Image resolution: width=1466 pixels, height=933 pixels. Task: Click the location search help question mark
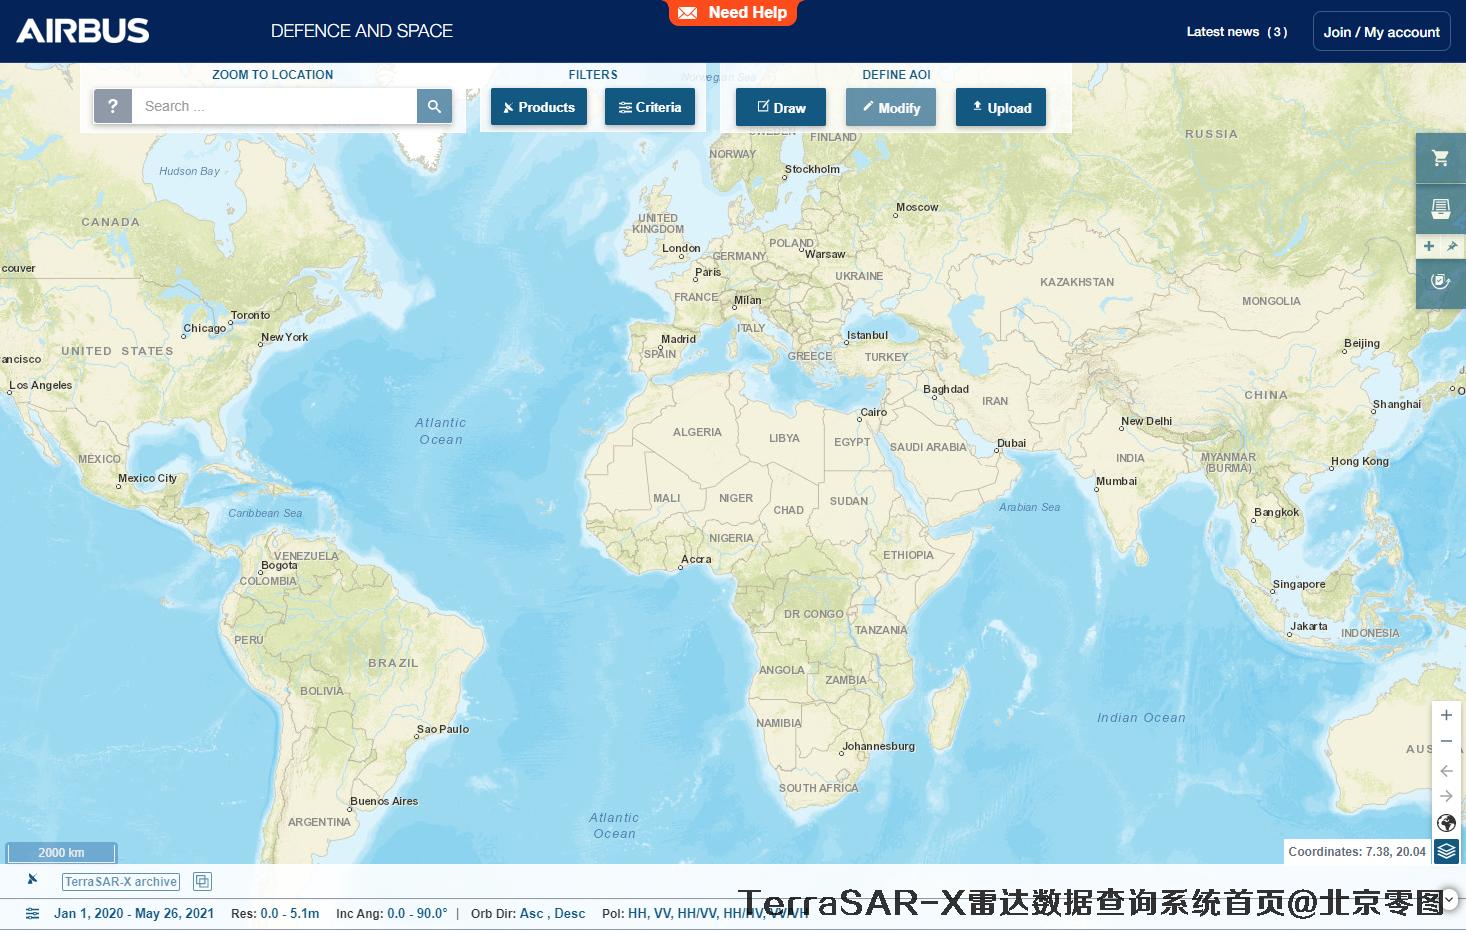coord(113,106)
